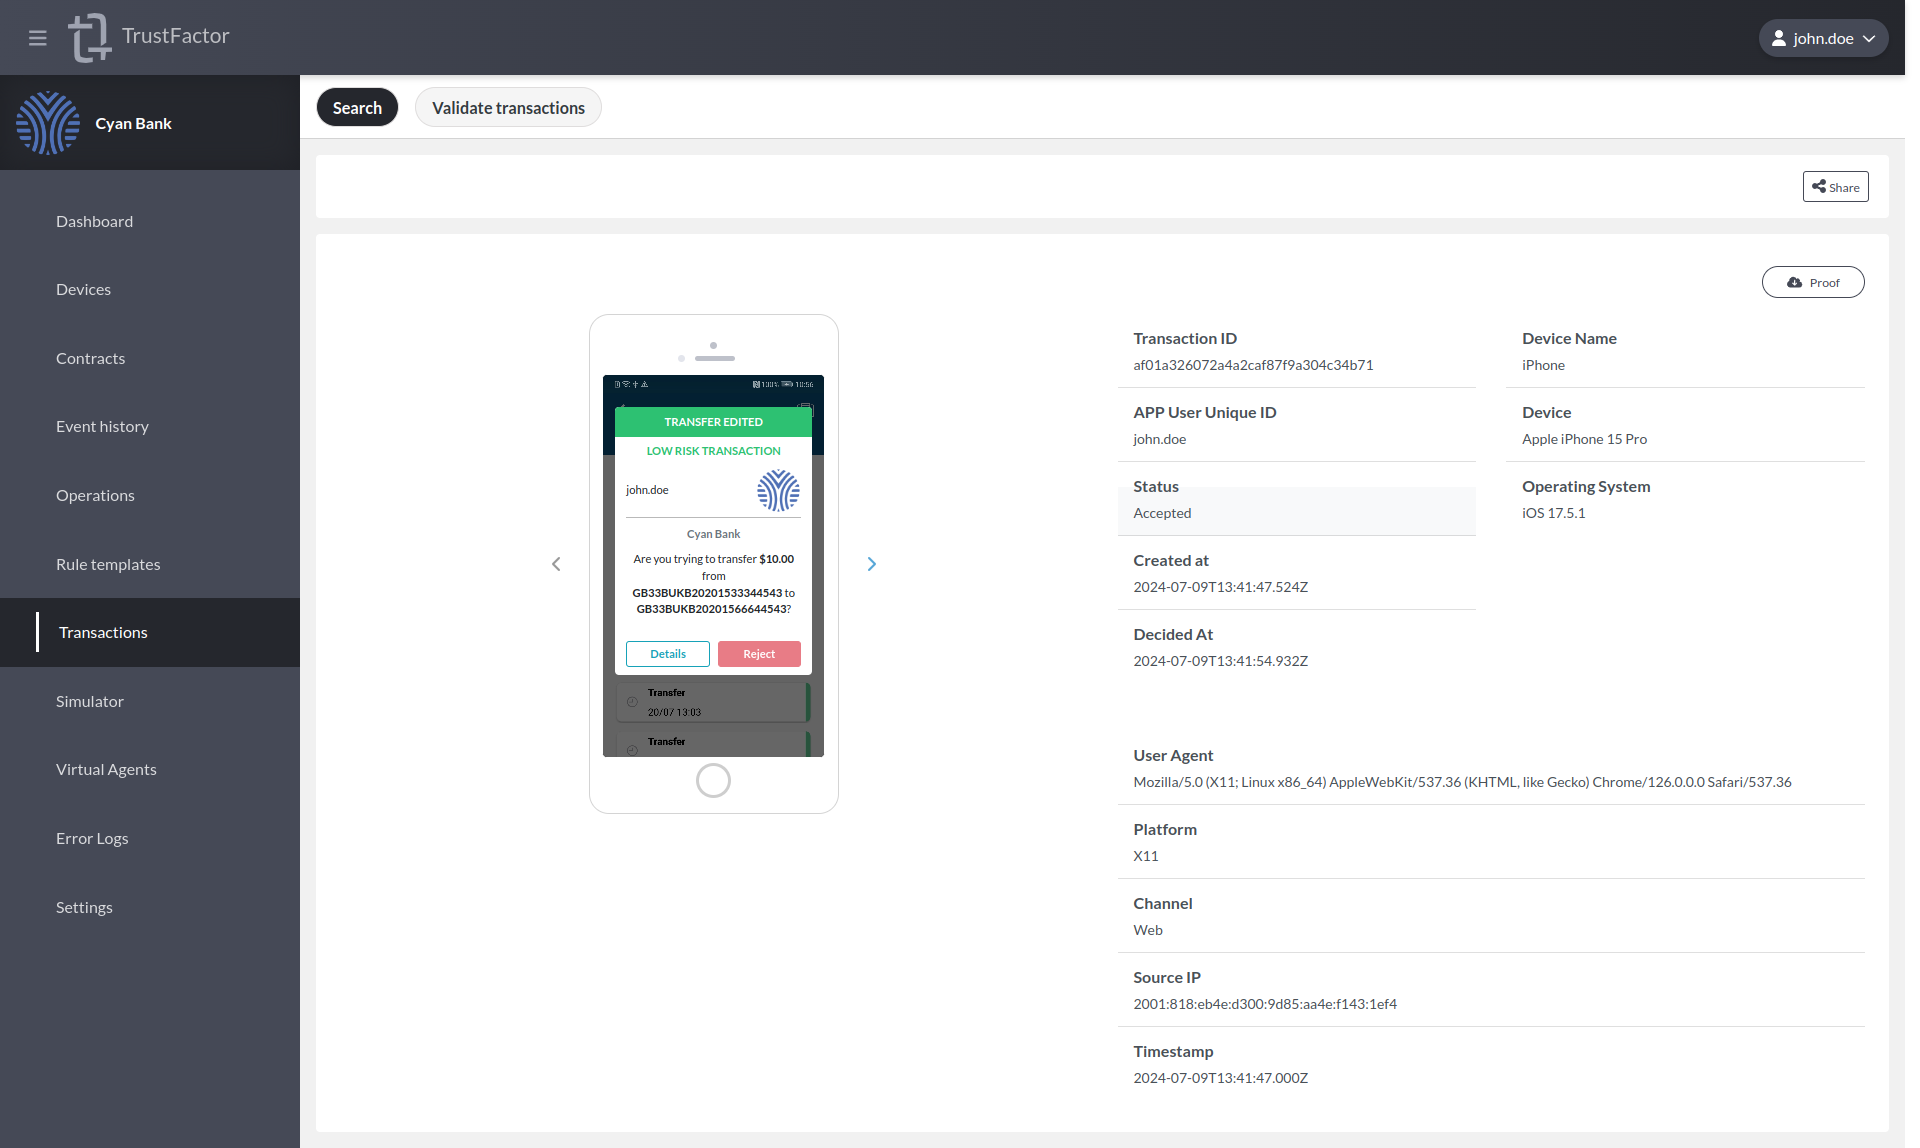Open the john.doe account dropdown
Viewport: 1920px width, 1148px height.
(1823, 38)
